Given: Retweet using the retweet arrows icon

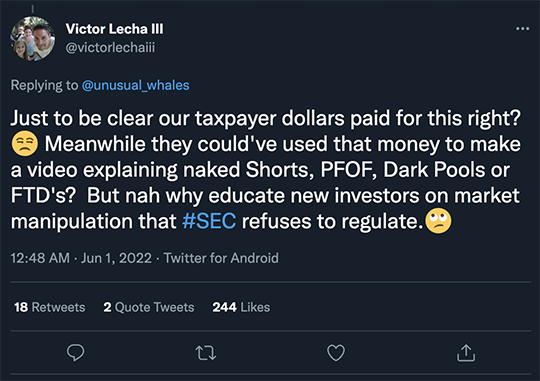Looking at the screenshot, I should tap(206, 353).
